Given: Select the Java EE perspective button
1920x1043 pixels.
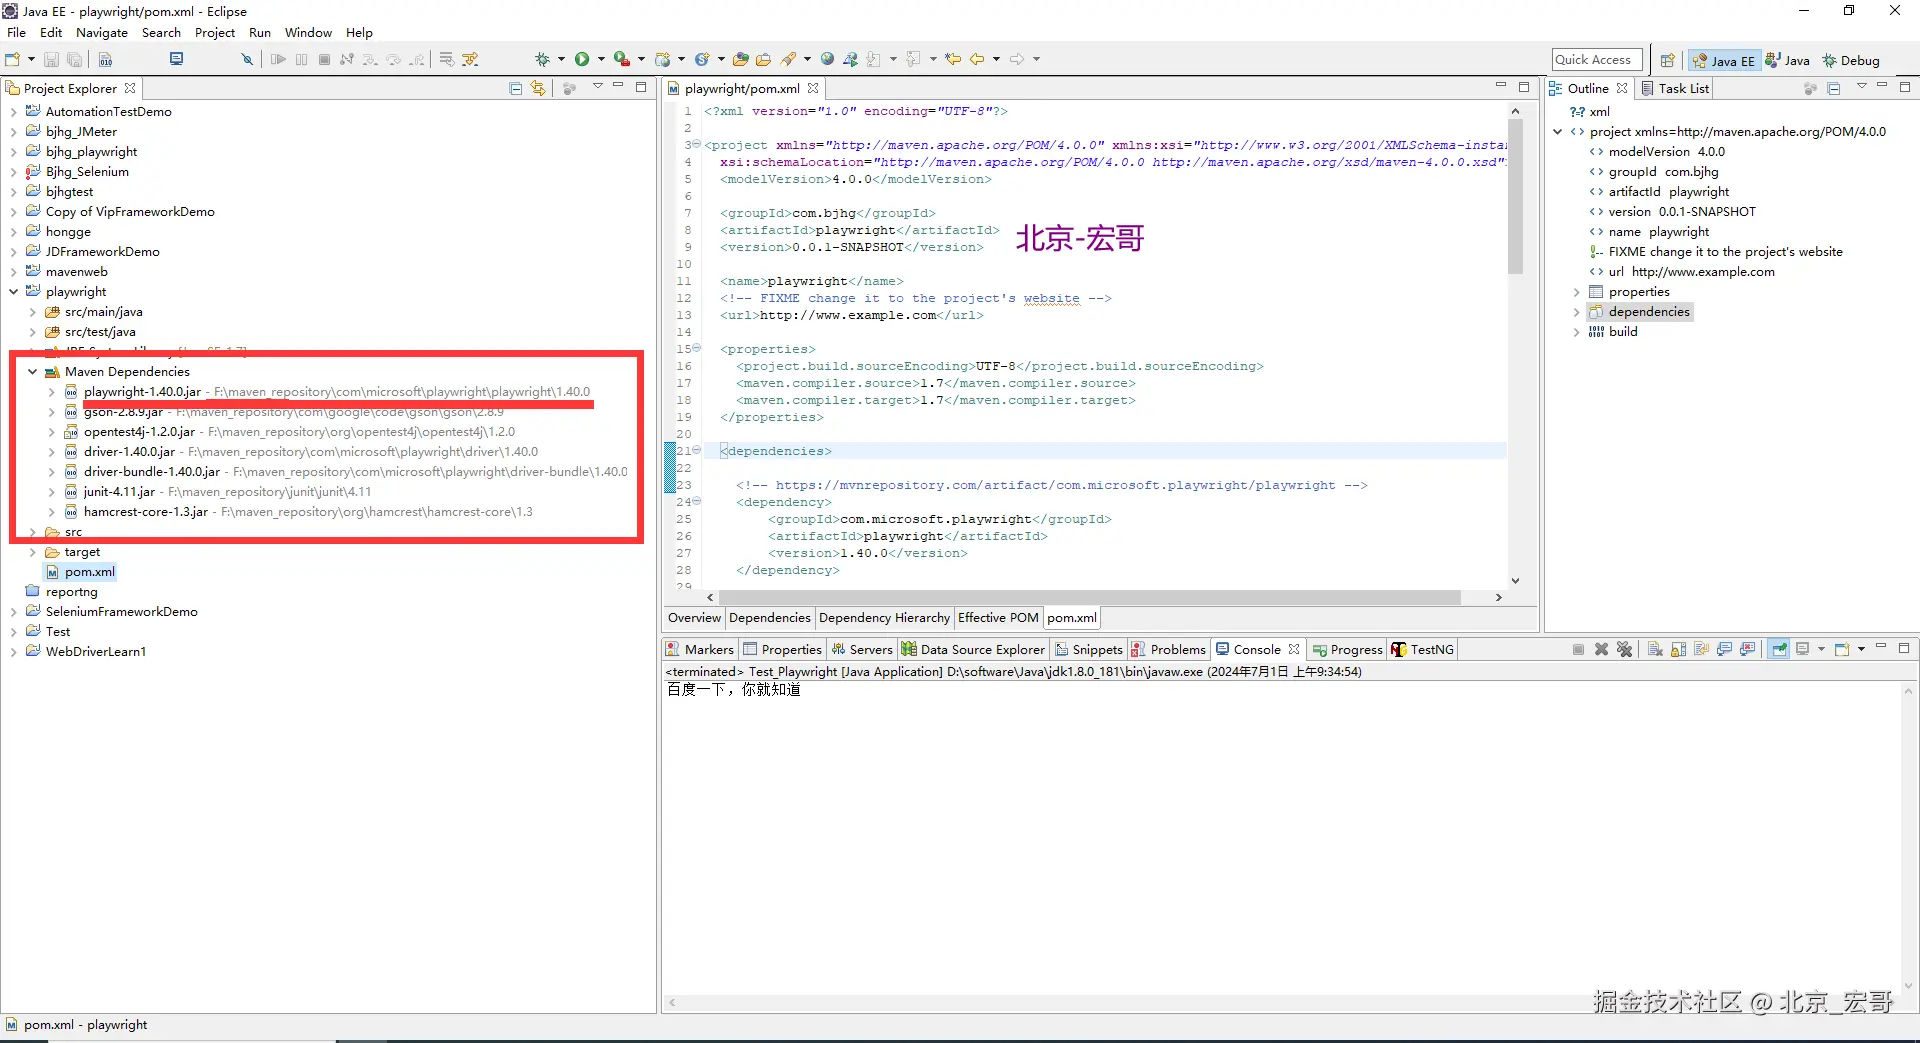Looking at the screenshot, I should 1723,60.
